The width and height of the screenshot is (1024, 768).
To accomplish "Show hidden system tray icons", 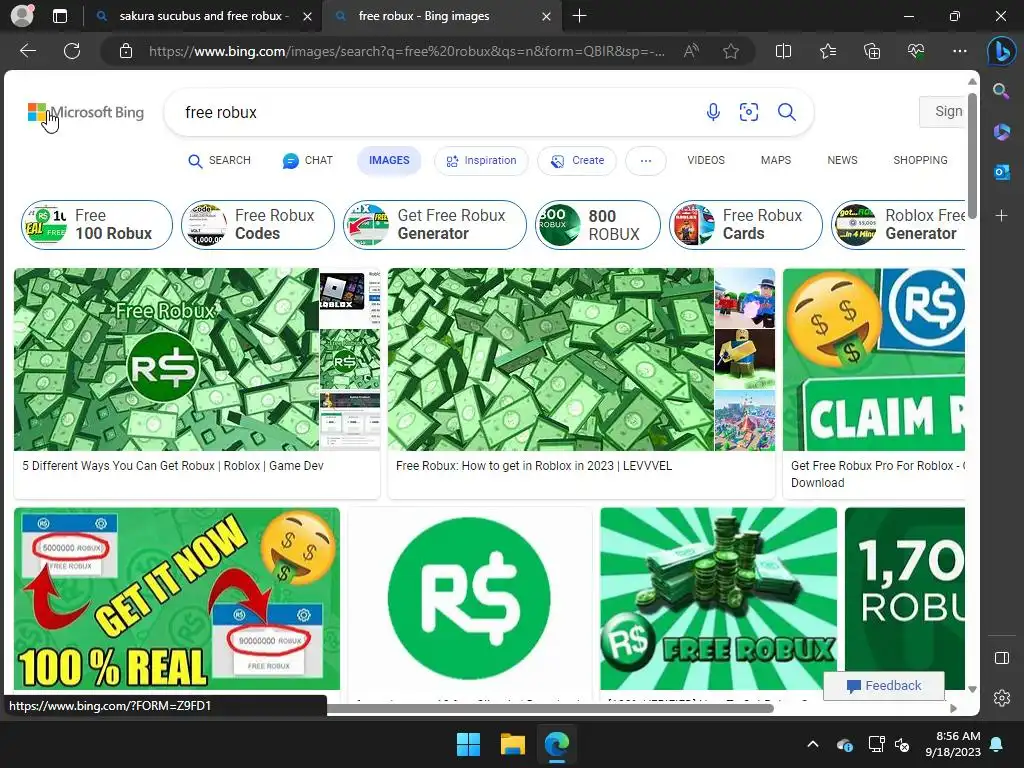I will pos(812,744).
